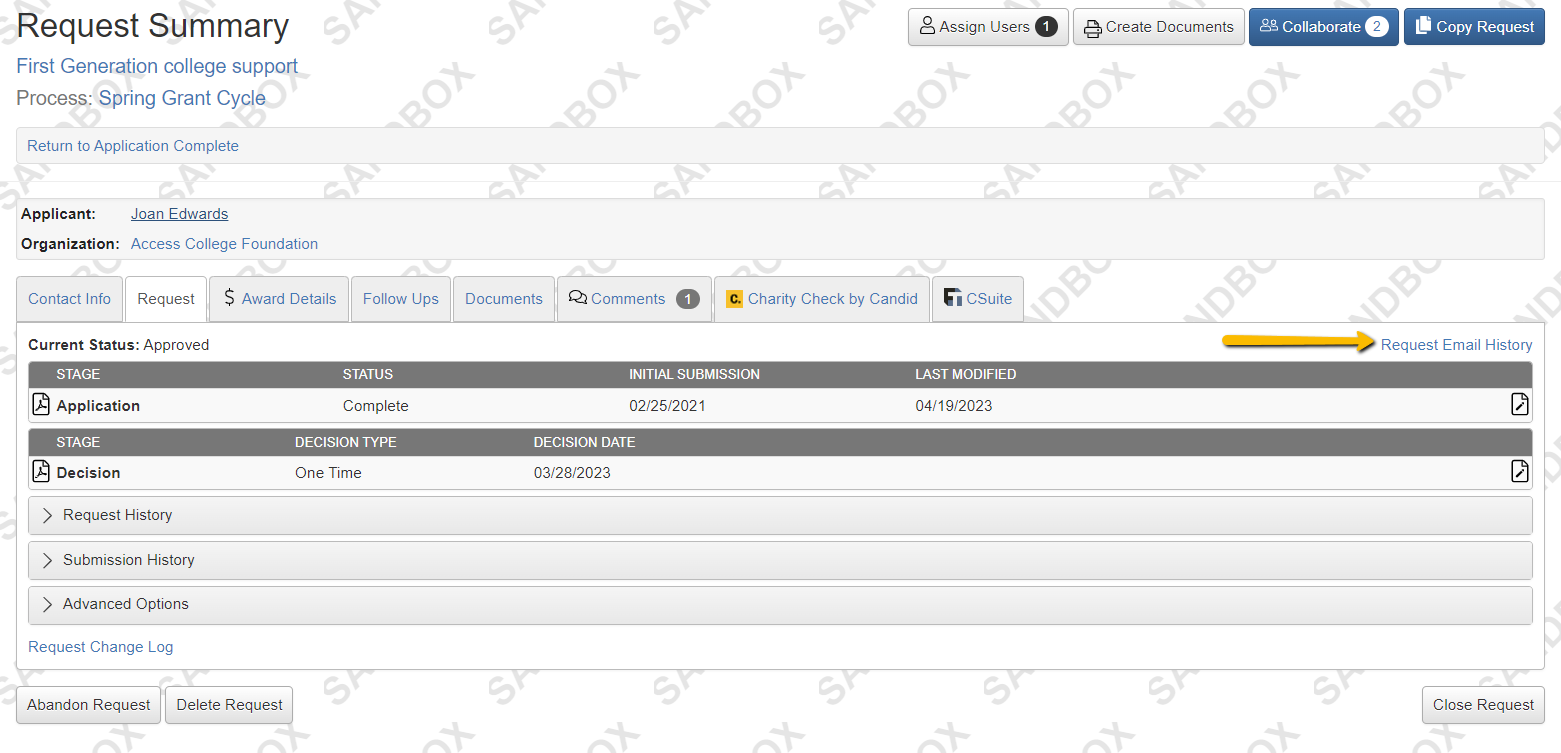This screenshot has height=753, width=1561.
Task: Click the people icon on Collaborate
Action: [x=1269, y=26]
